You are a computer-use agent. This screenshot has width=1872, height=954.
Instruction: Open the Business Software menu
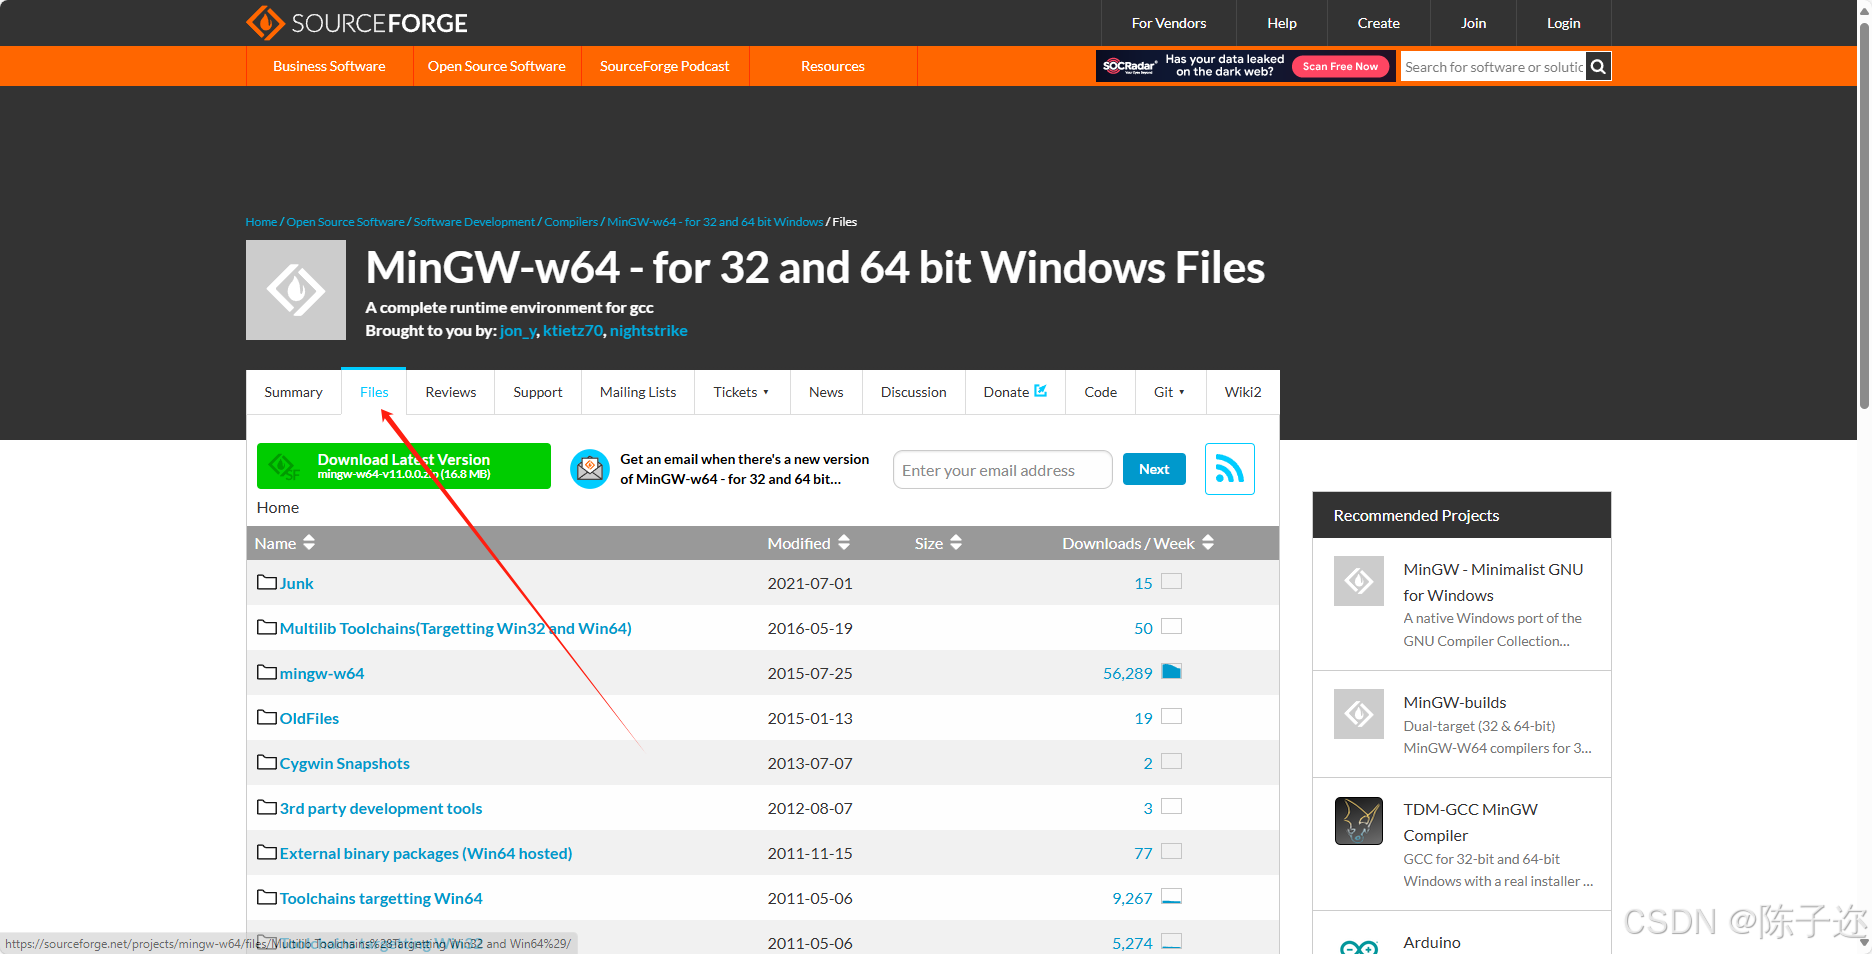tap(329, 66)
